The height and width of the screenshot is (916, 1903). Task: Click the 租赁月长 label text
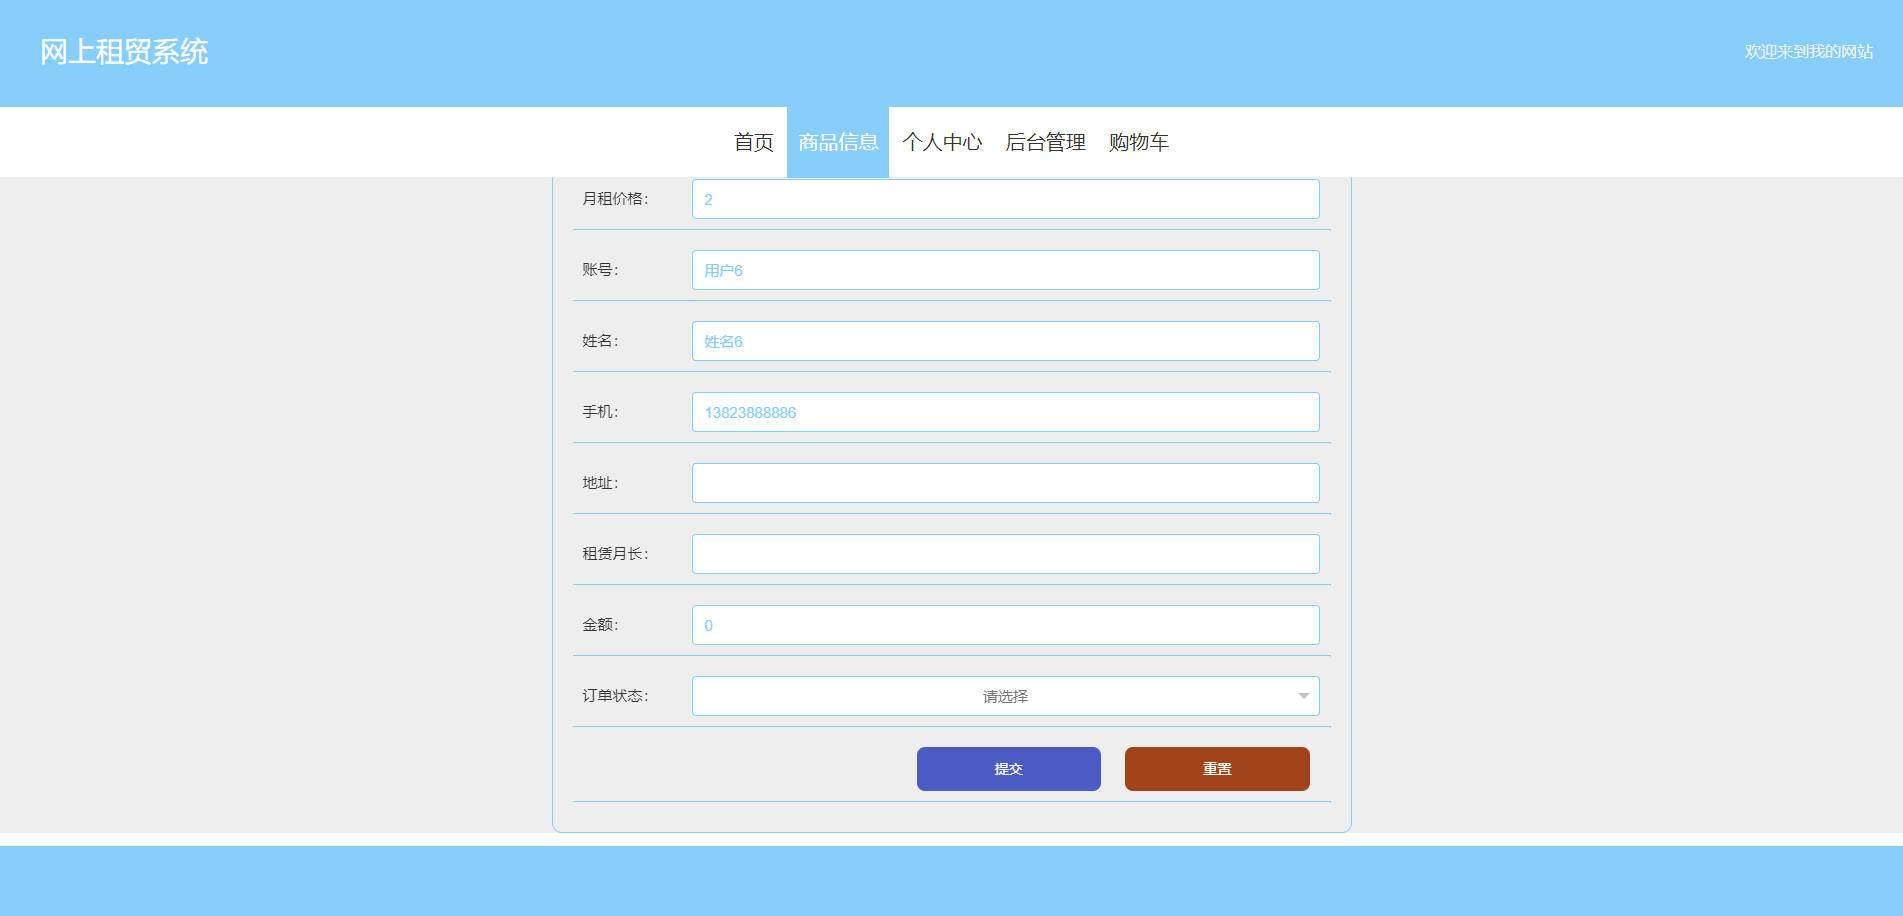click(615, 554)
